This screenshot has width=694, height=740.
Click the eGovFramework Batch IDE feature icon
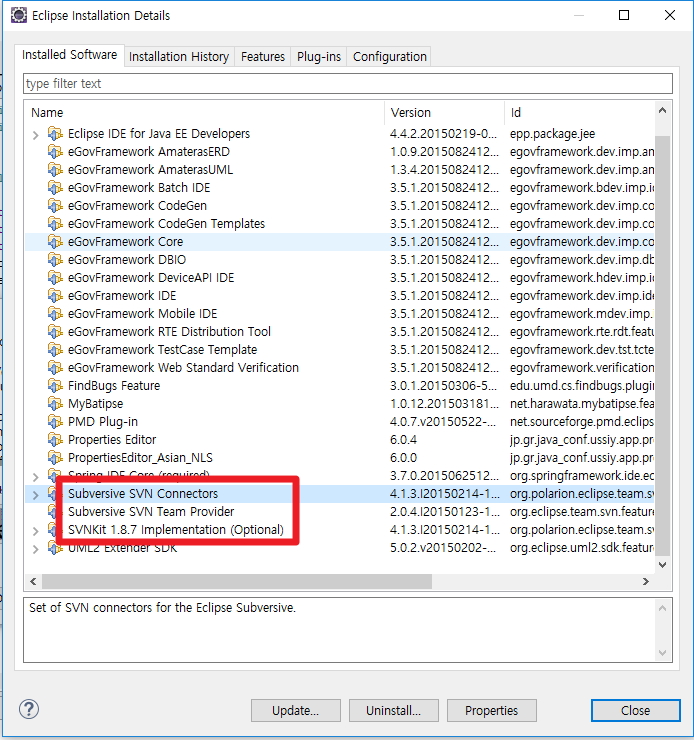click(x=55, y=188)
